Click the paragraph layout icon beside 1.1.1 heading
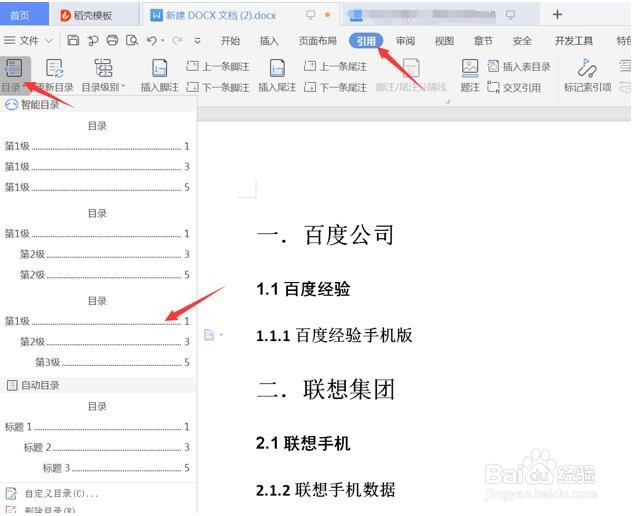Screen dimensions: 633x516 [x=209, y=335]
